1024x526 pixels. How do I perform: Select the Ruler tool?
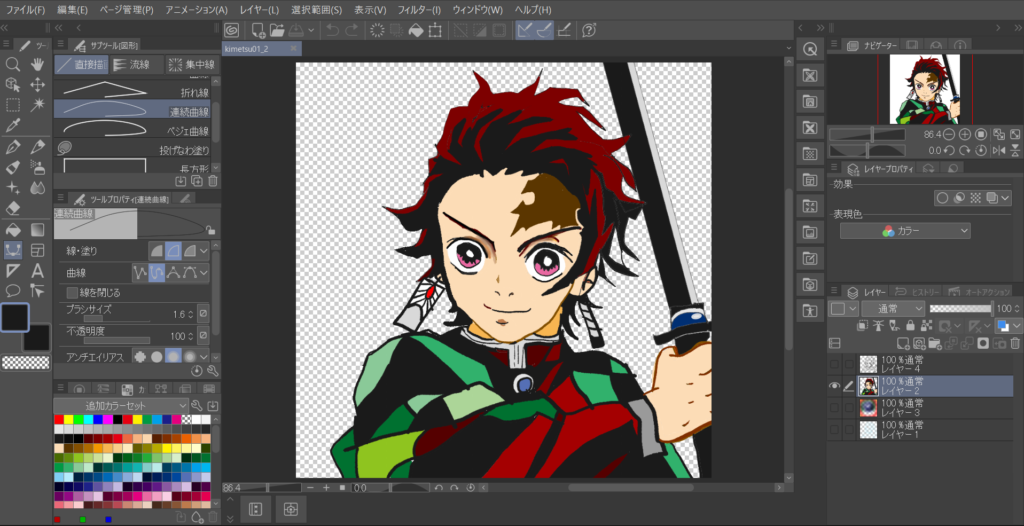(x=12, y=271)
